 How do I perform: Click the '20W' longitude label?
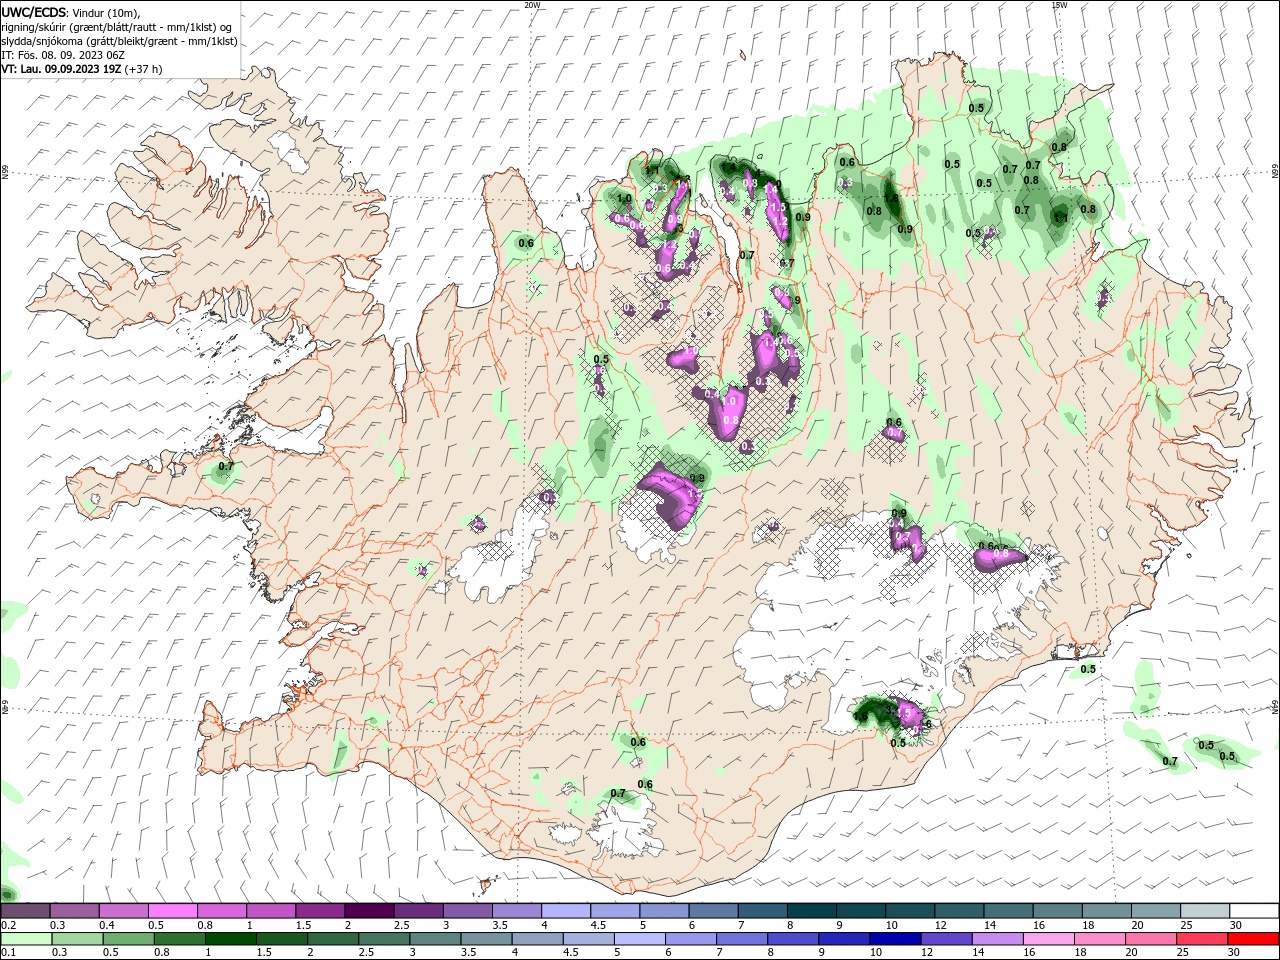tap(532, 5)
